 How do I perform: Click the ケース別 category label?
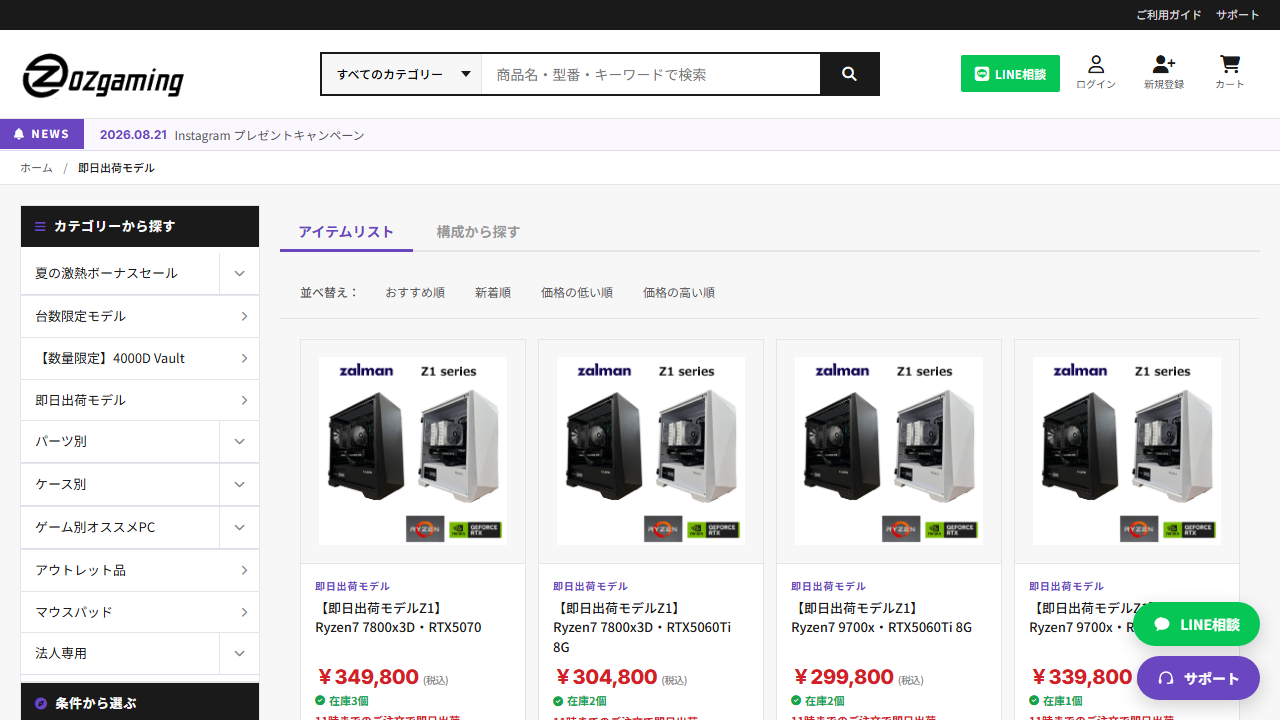(x=60, y=484)
